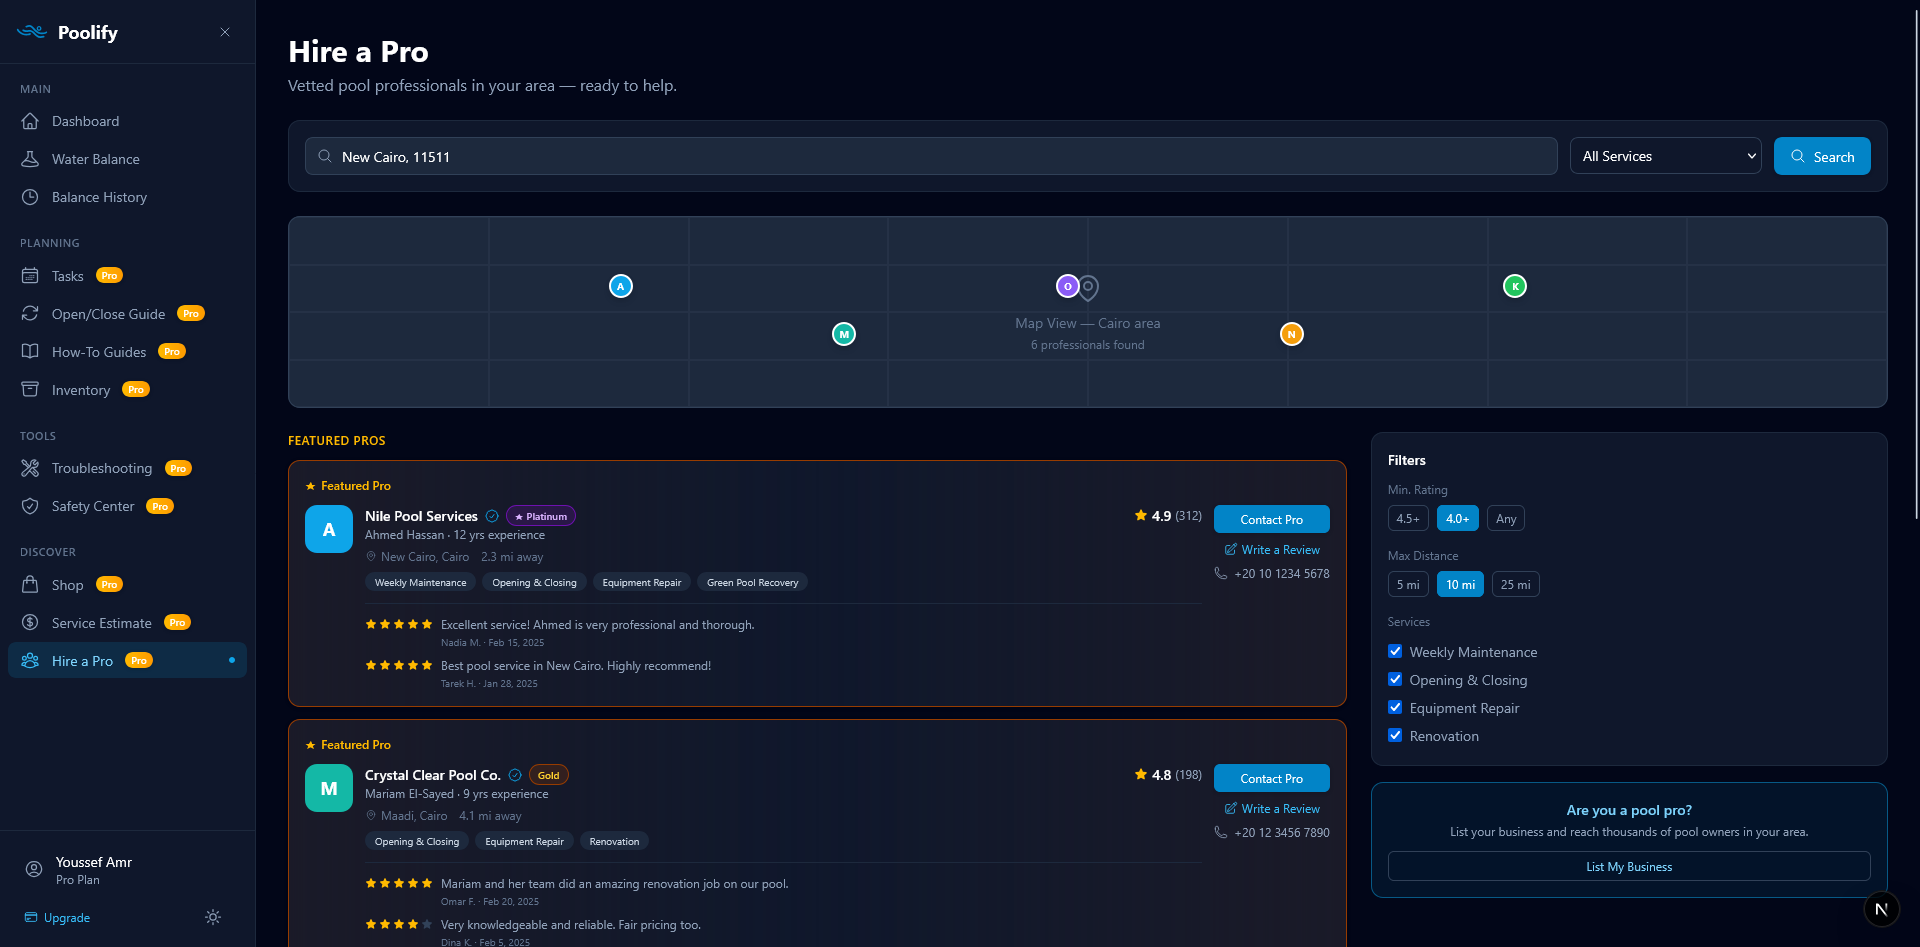Click the Dashboard home icon
Viewport: 1920px width, 947px height.
[x=30, y=121]
